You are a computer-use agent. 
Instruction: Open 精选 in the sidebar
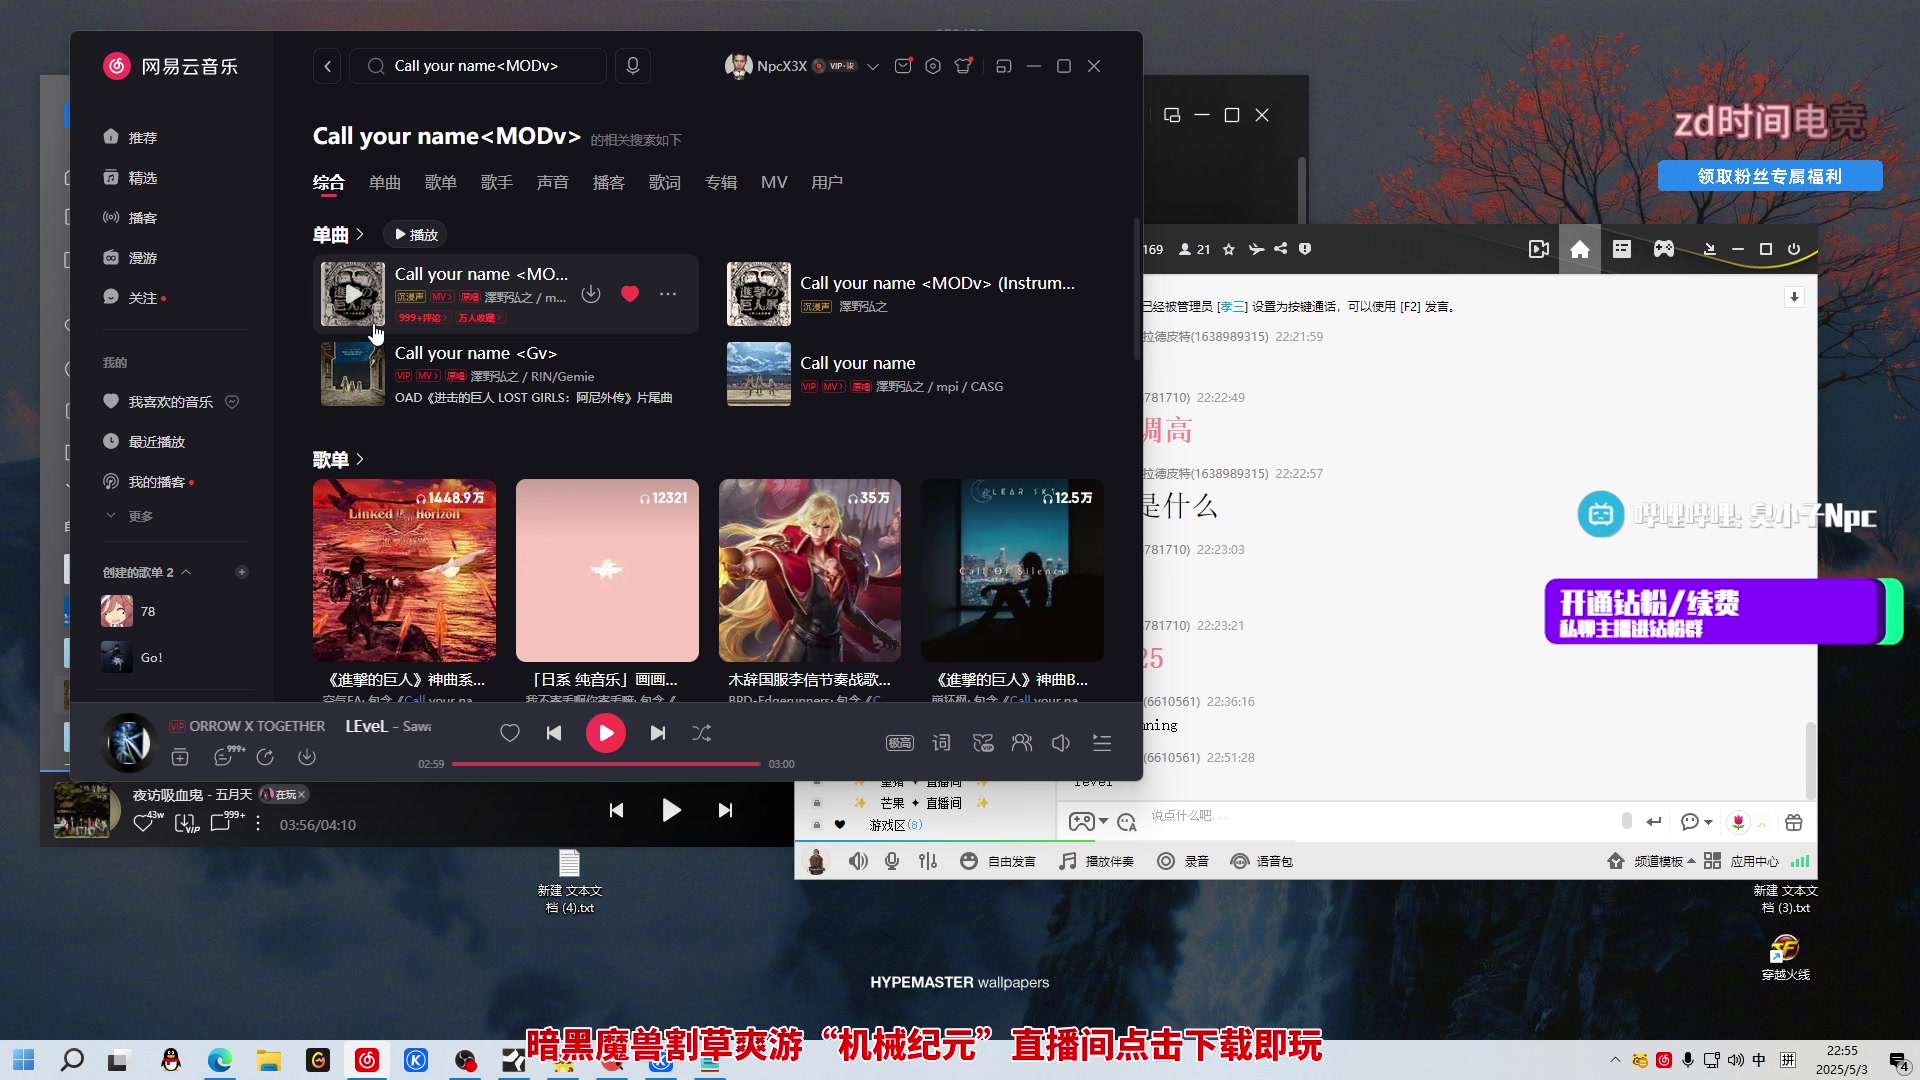click(x=130, y=178)
